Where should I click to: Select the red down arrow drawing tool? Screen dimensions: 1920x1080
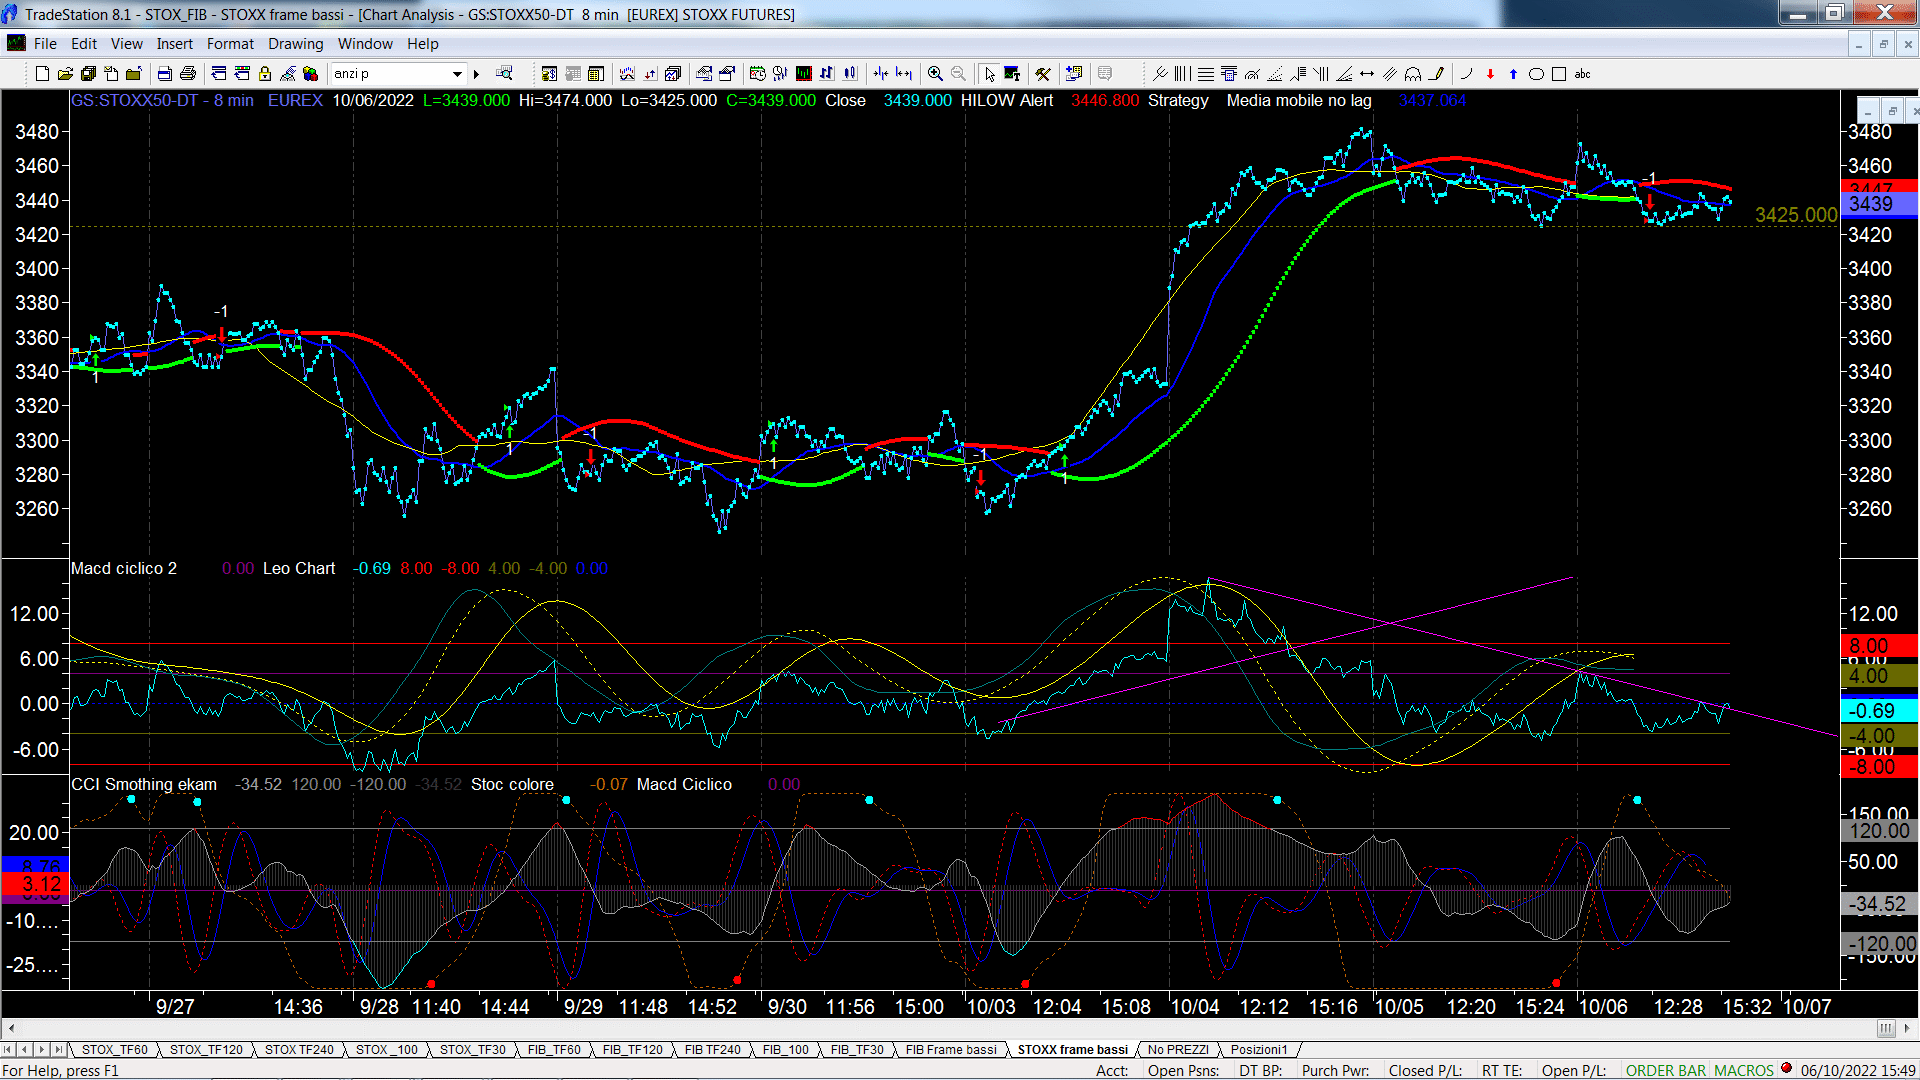[1490, 74]
